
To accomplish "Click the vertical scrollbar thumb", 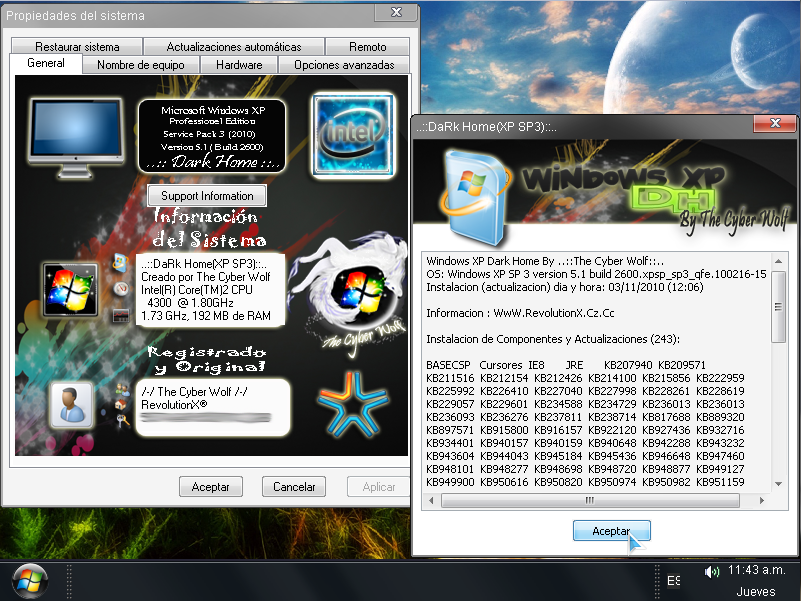I will (779, 307).
